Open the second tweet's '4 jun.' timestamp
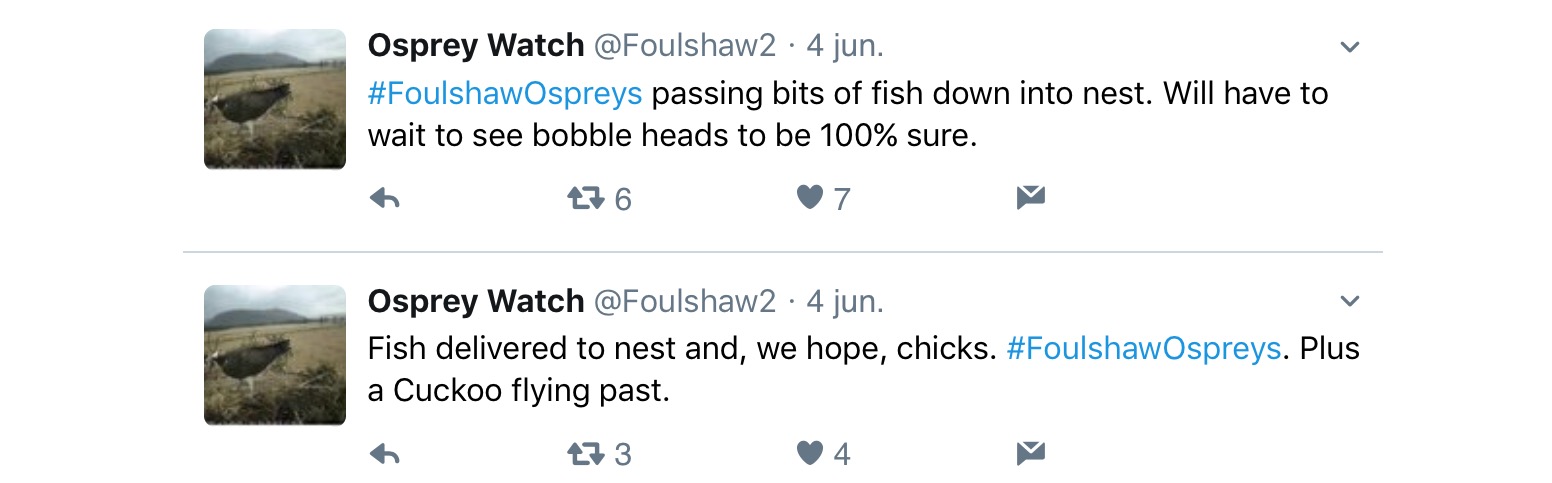Image resolution: width=1552 pixels, height=483 pixels. click(845, 301)
